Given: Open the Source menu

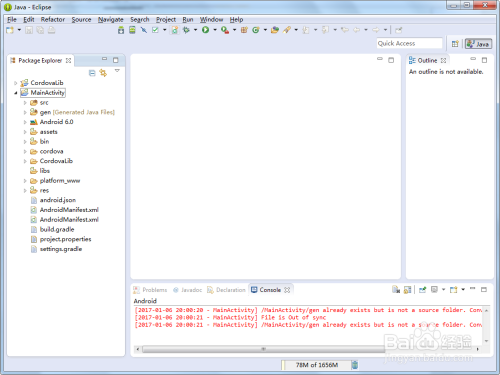Looking at the screenshot, I should pos(81,19).
